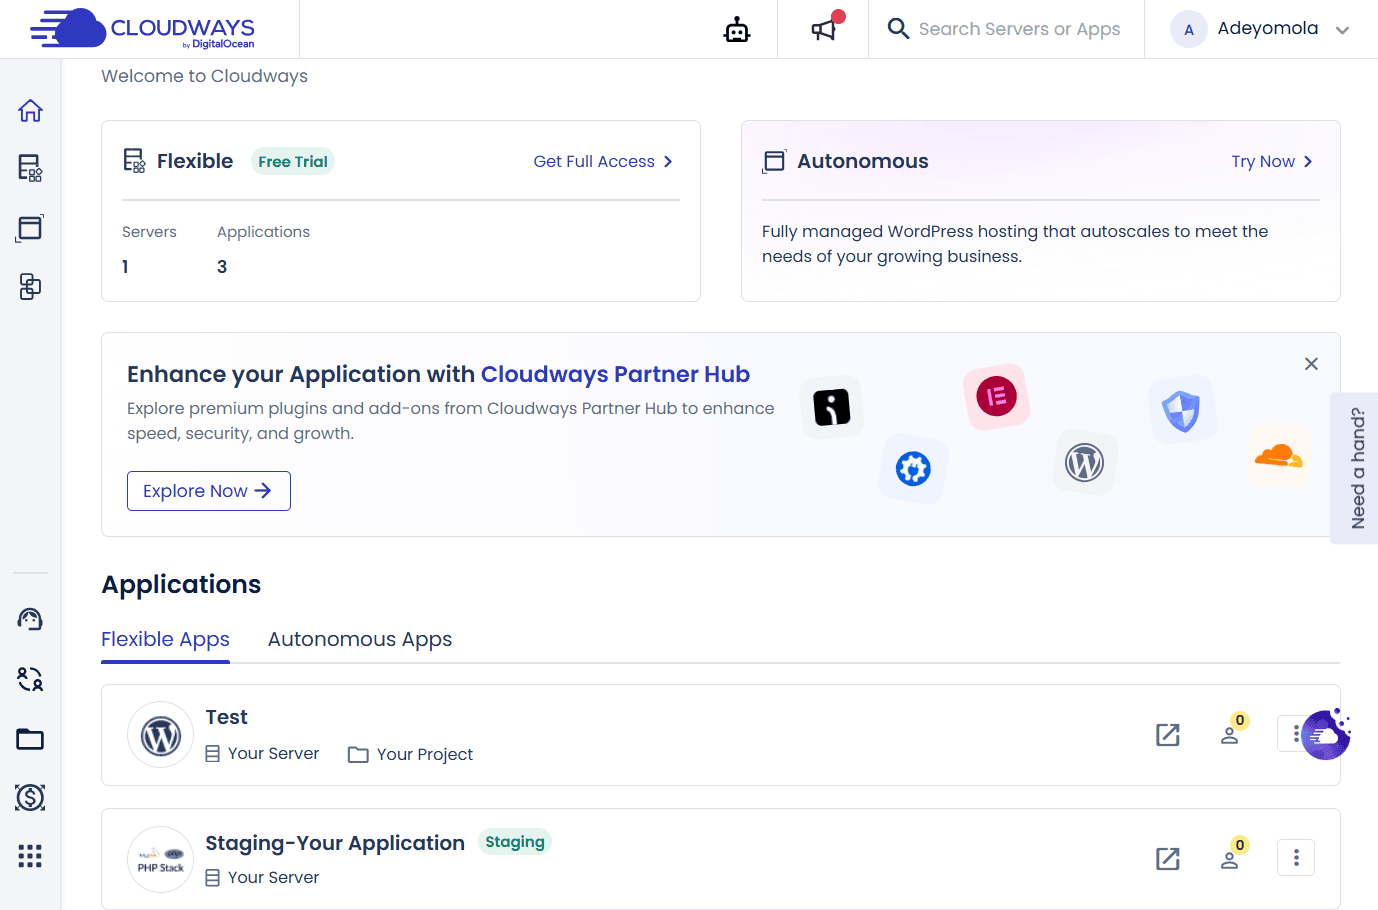Open Applications from the sidebar

tap(30, 228)
